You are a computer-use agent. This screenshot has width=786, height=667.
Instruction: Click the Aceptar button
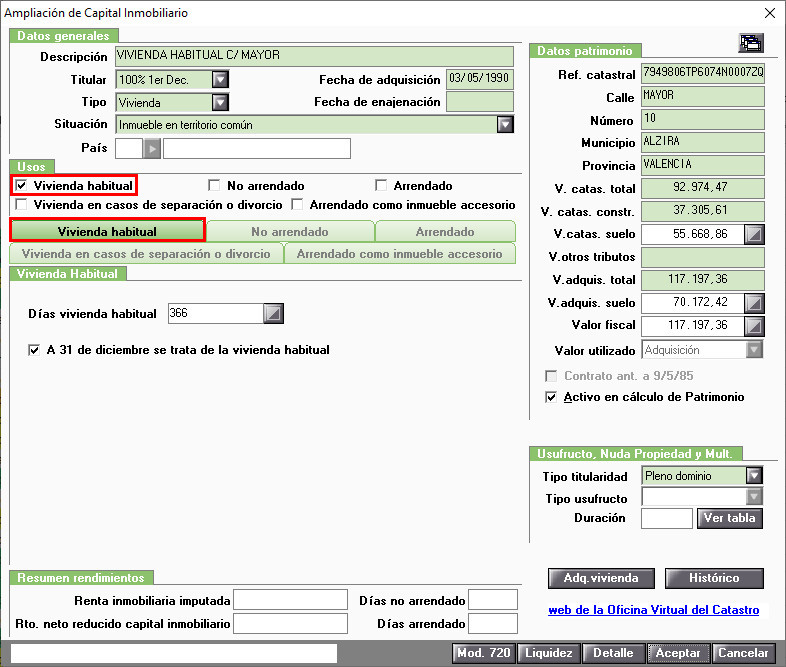point(678,653)
